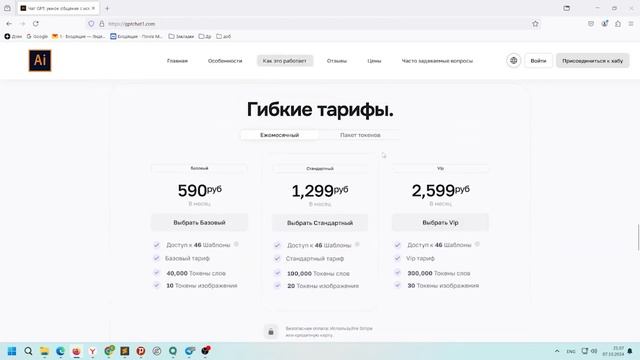This screenshot has width=640, height=360.
Task: Click the Войти button
Action: pos(538,61)
